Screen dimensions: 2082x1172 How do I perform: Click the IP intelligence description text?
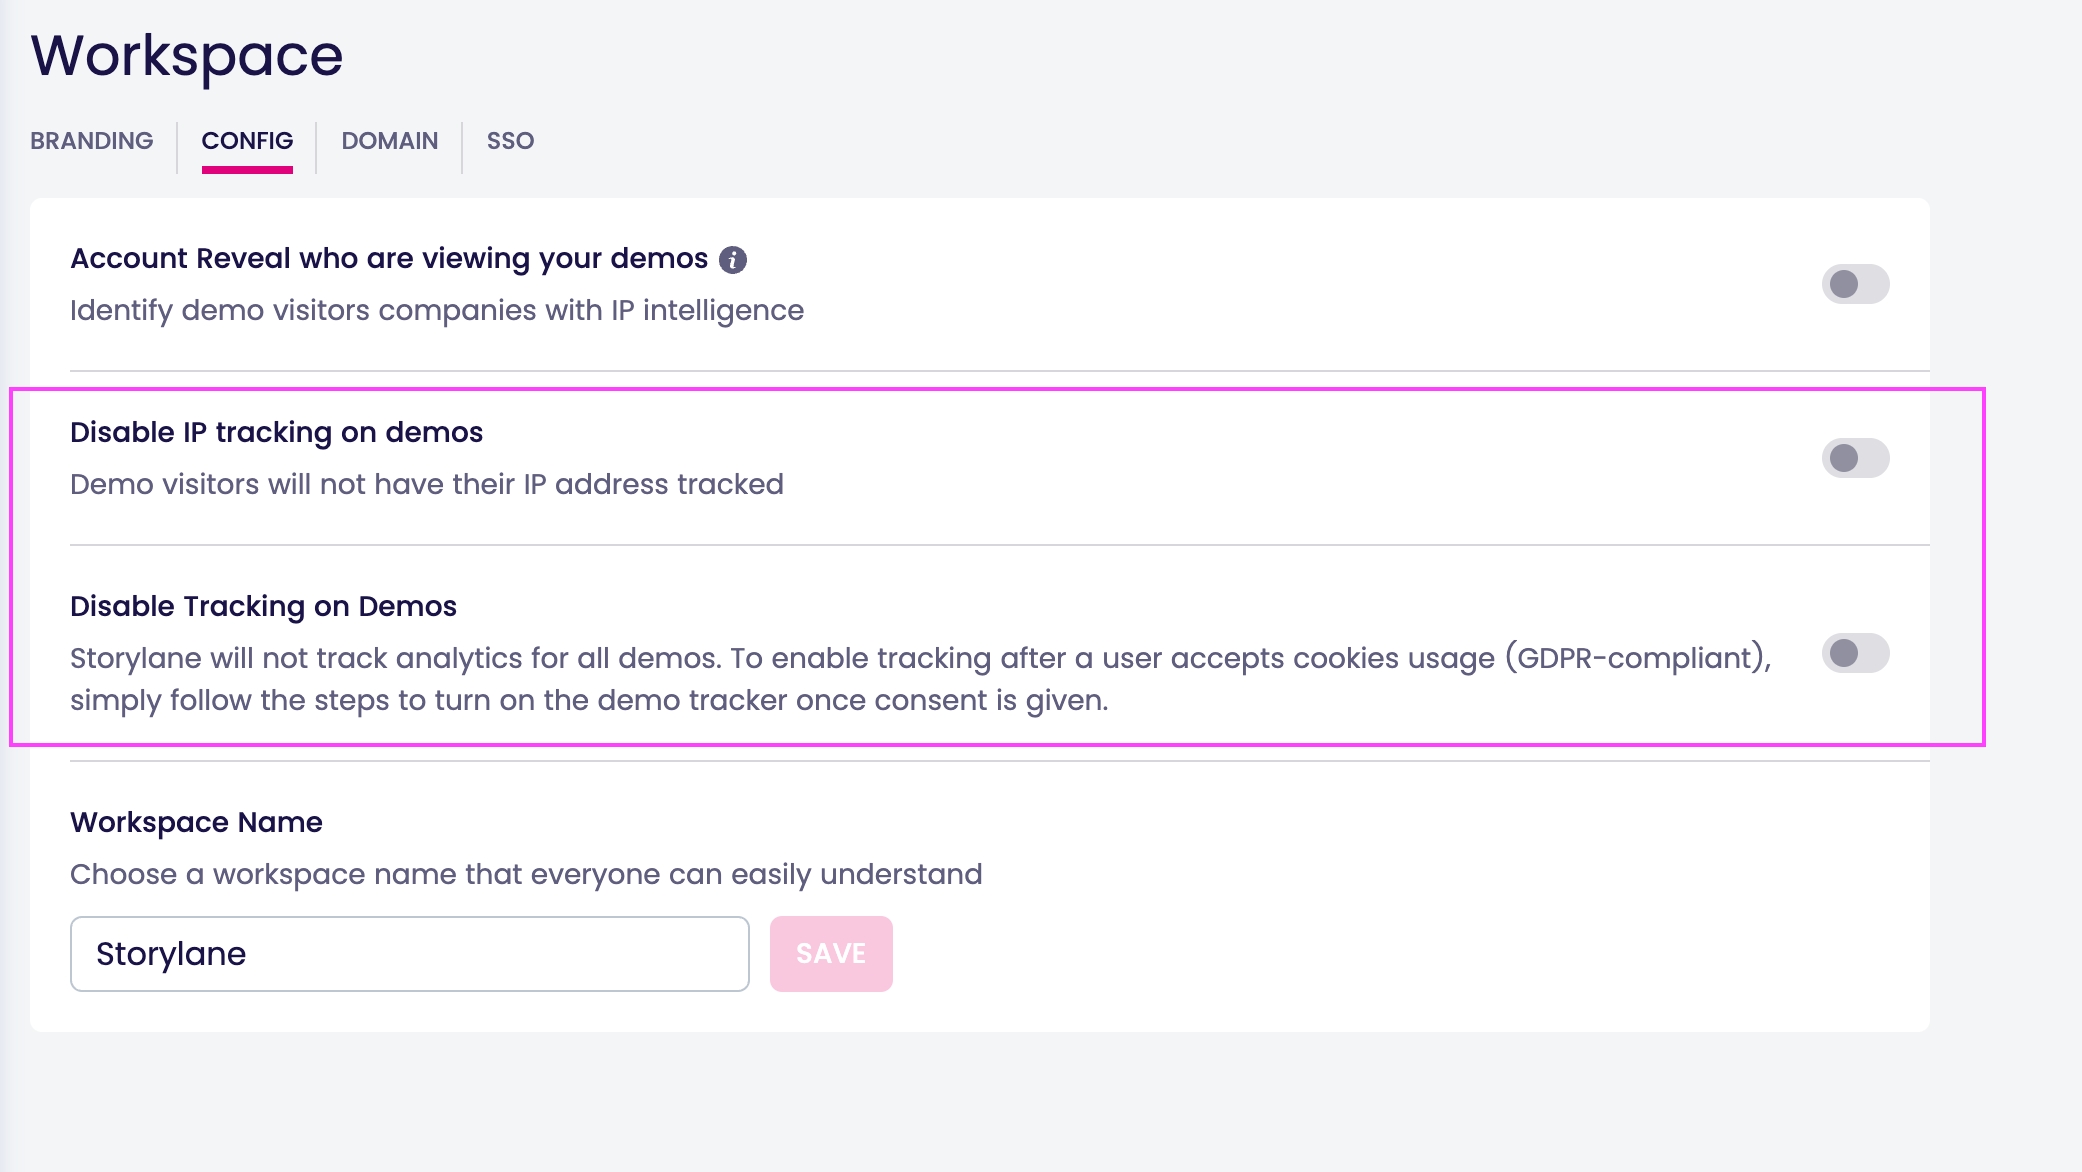click(x=437, y=310)
